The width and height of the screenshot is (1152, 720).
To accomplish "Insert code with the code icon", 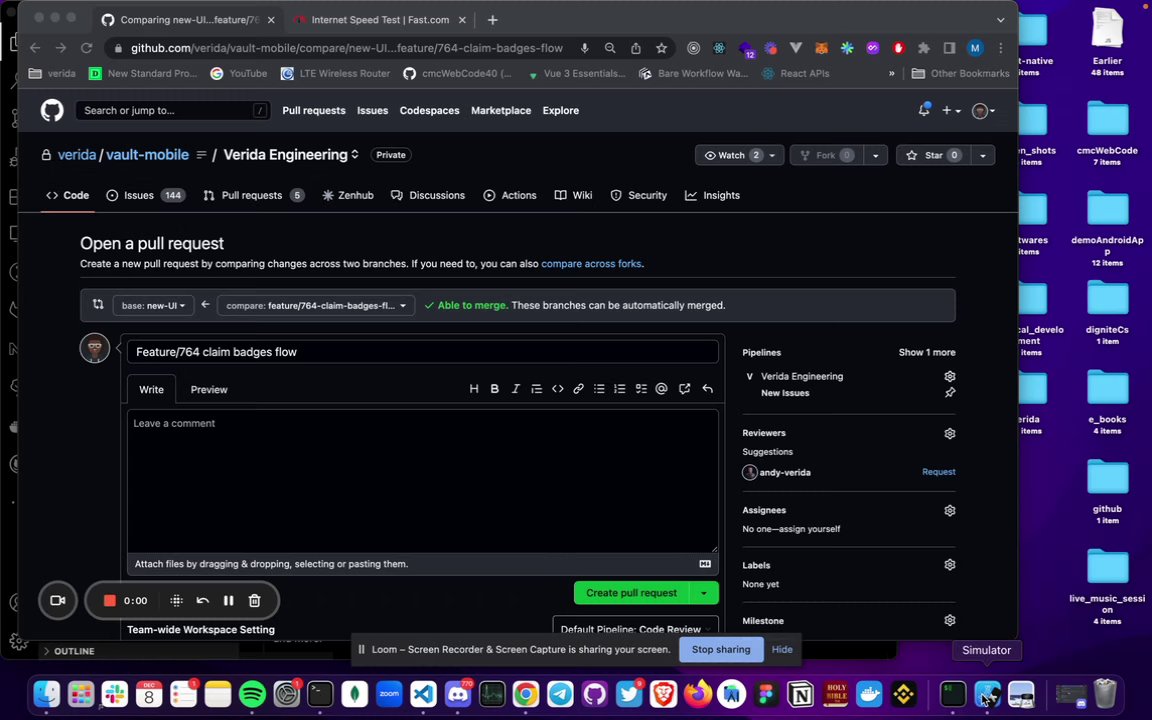I will 558,389.
